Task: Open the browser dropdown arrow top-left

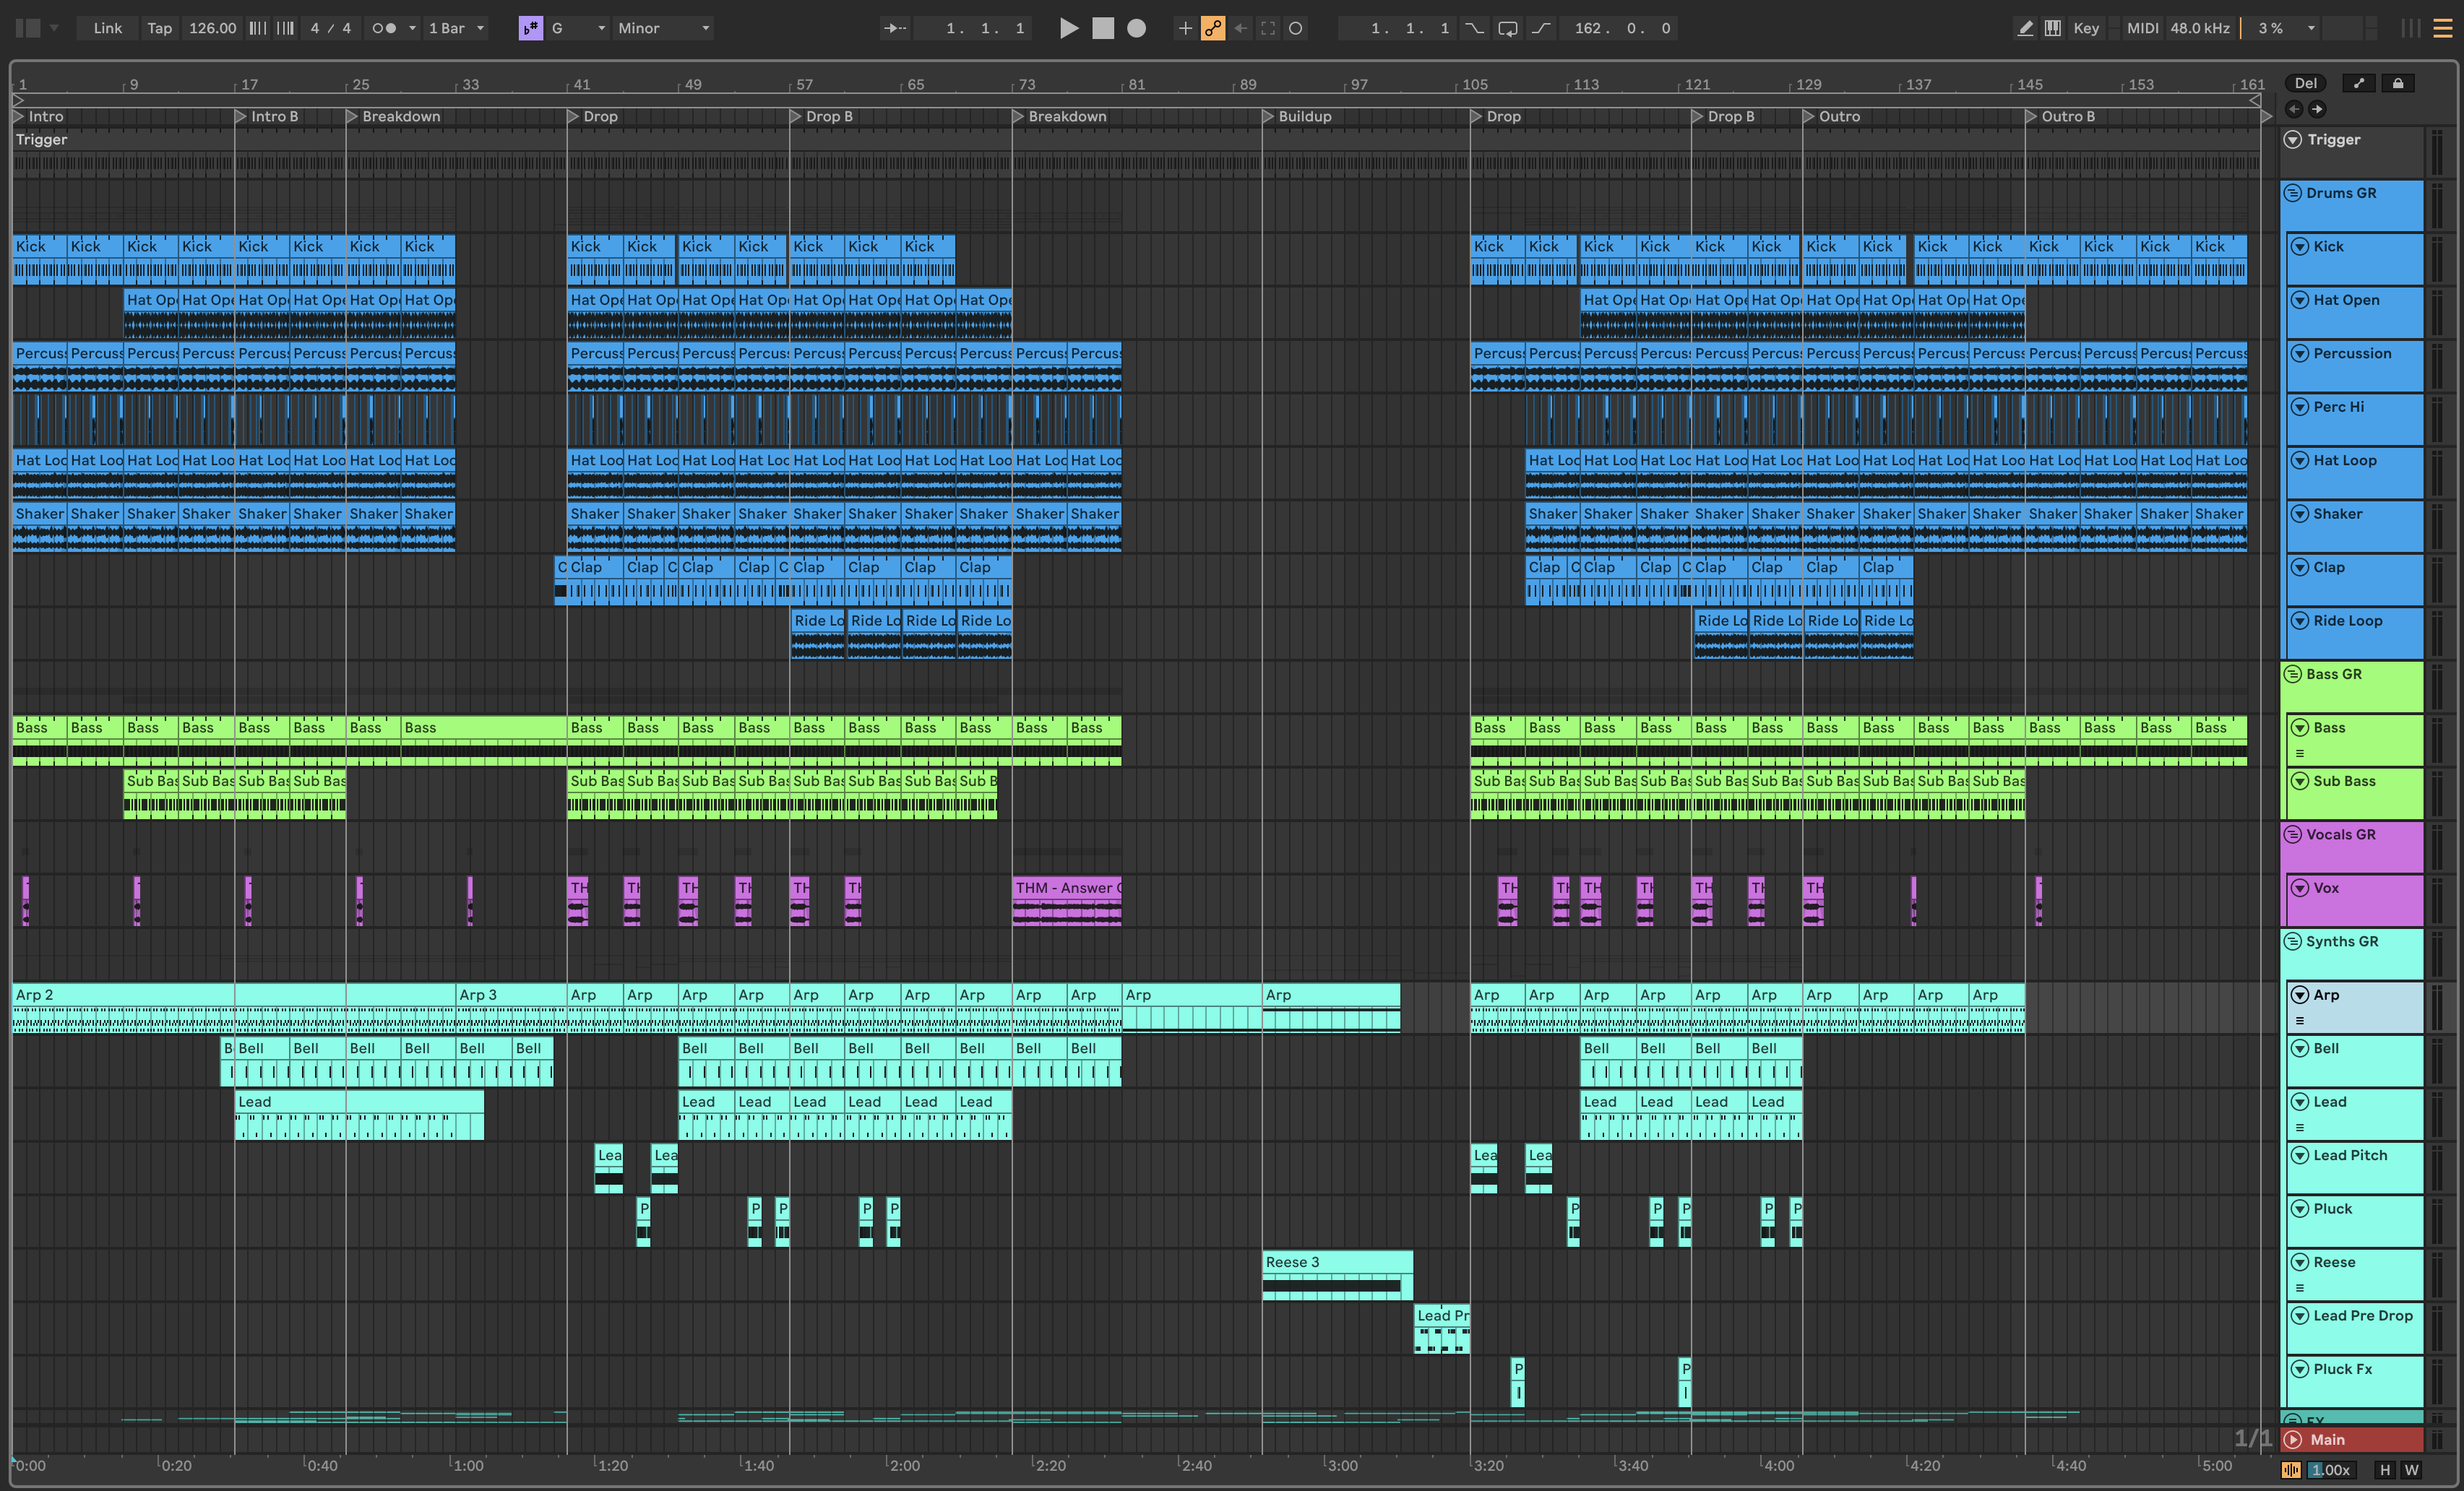Action: pyautogui.click(x=54, y=28)
